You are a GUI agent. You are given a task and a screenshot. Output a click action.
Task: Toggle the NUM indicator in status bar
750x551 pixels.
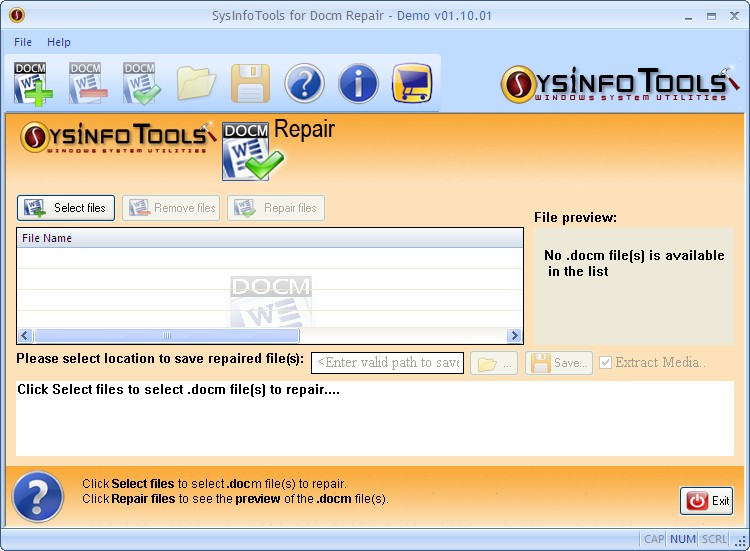[x=682, y=540]
